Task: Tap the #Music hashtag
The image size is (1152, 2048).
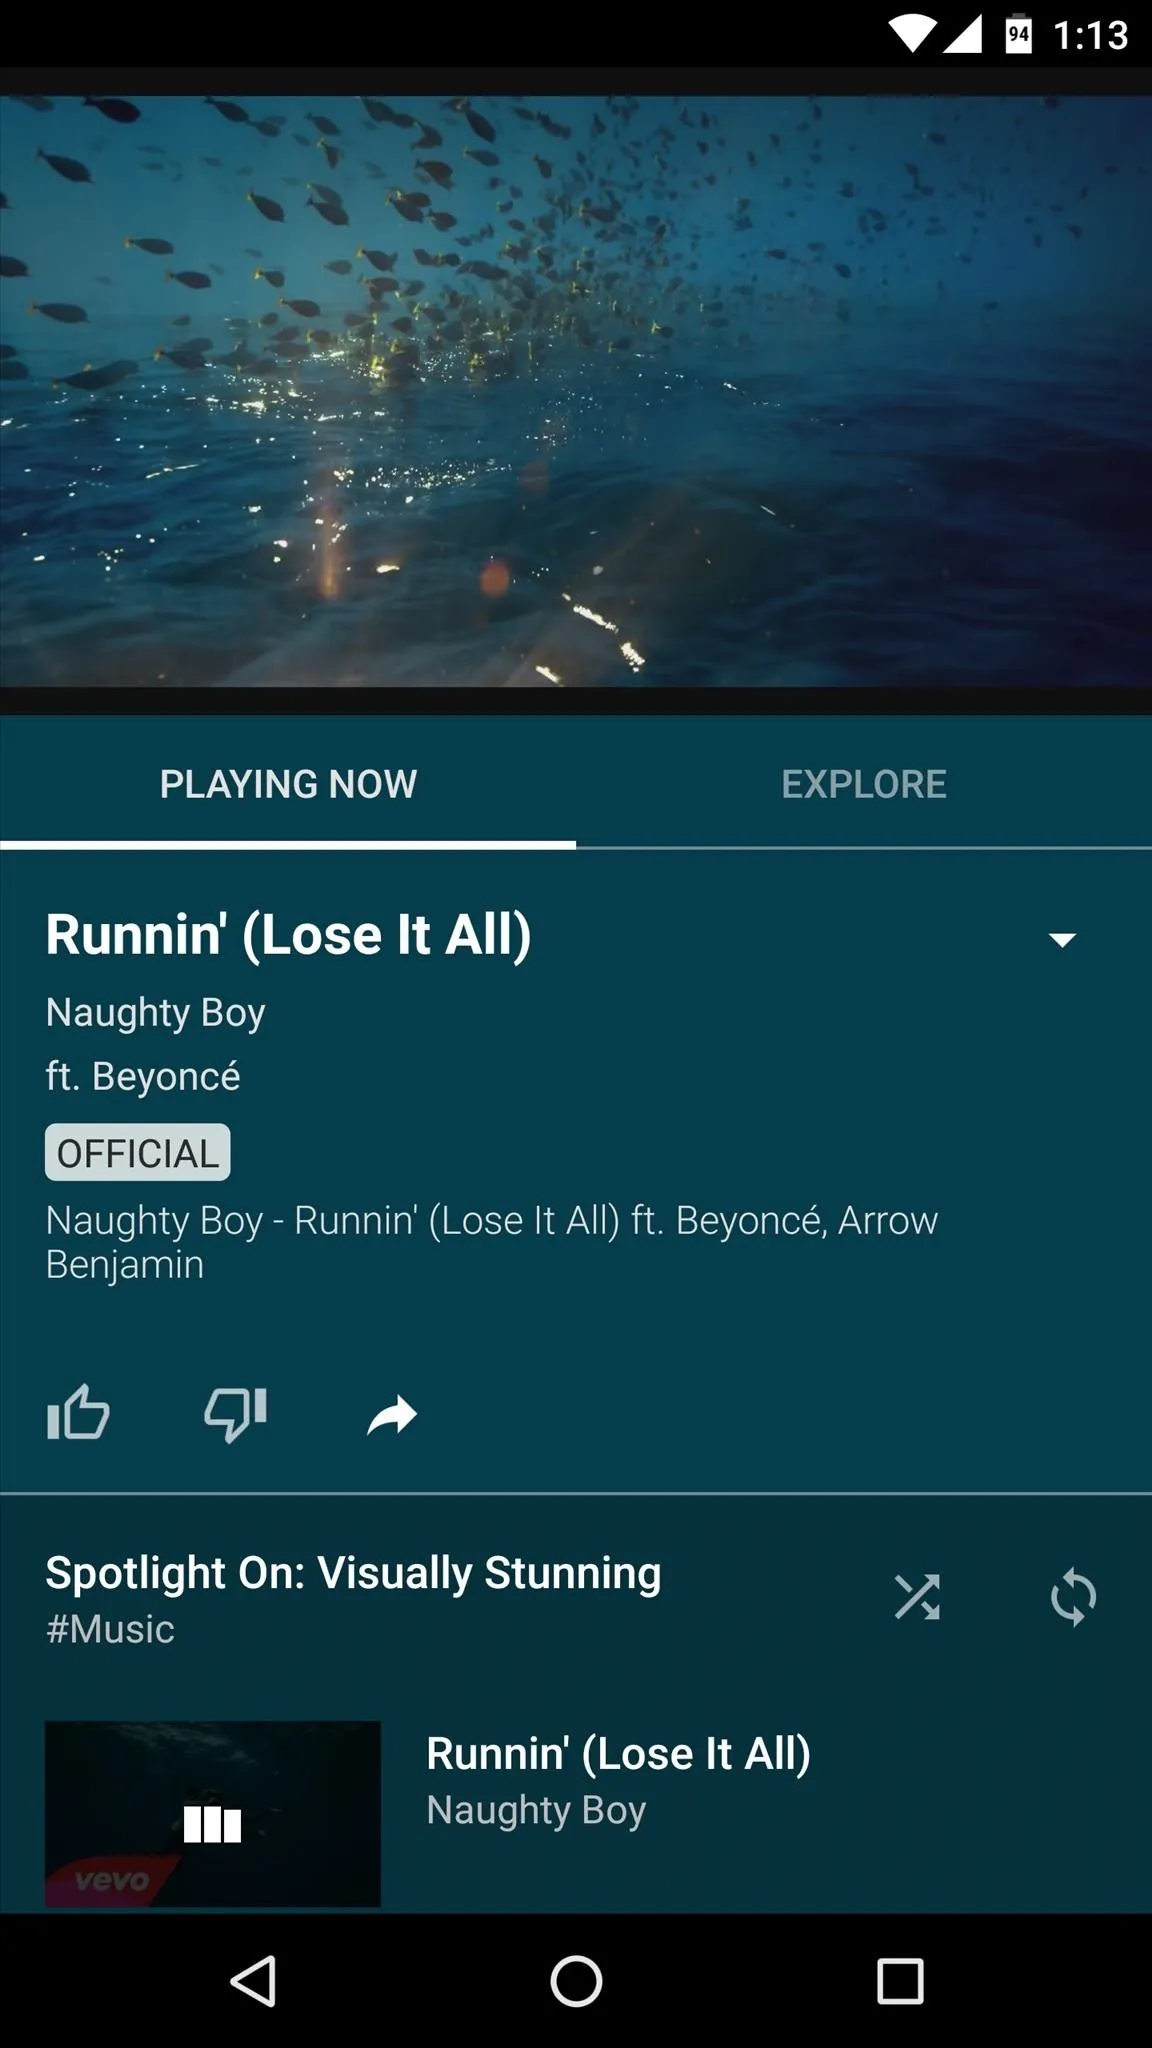Action: pyautogui.click(x=110, y=1629)
